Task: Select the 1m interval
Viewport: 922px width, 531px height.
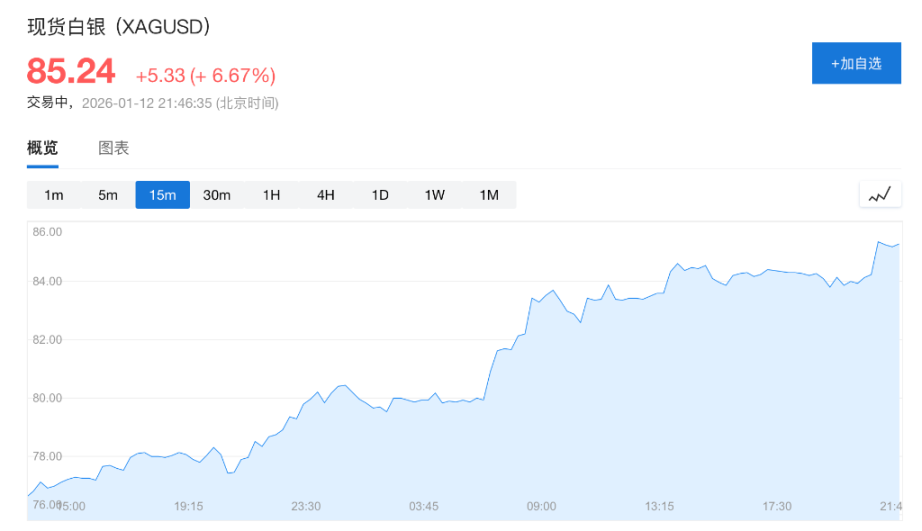Action: [54, 195]
